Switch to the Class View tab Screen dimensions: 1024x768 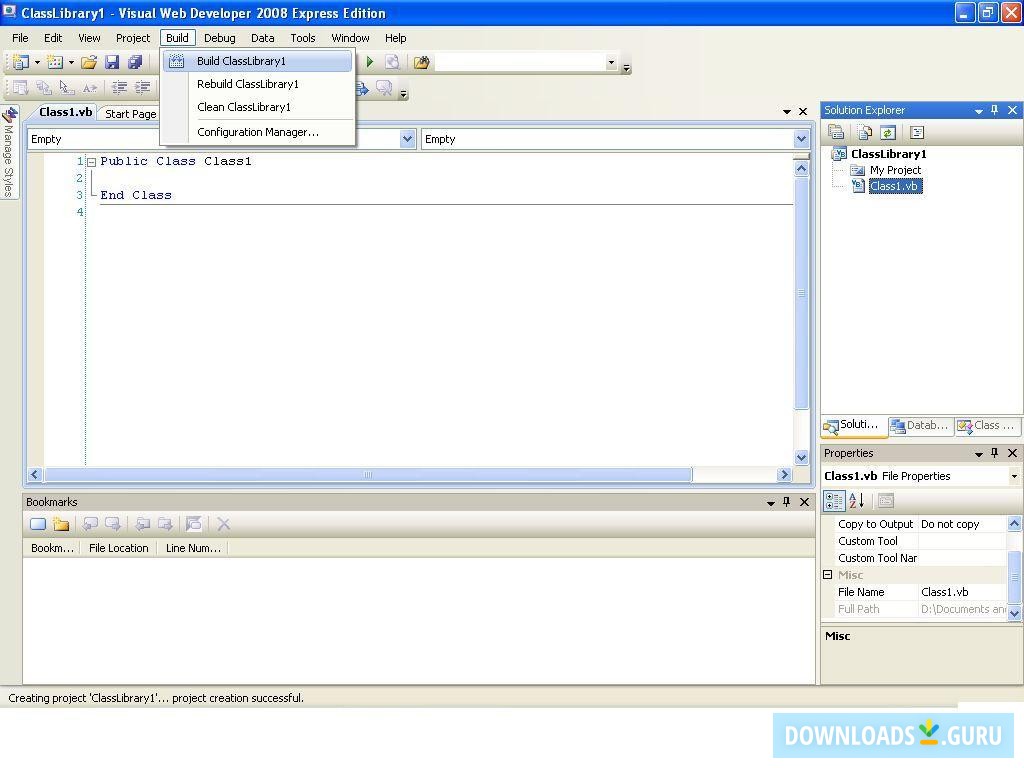987,425
